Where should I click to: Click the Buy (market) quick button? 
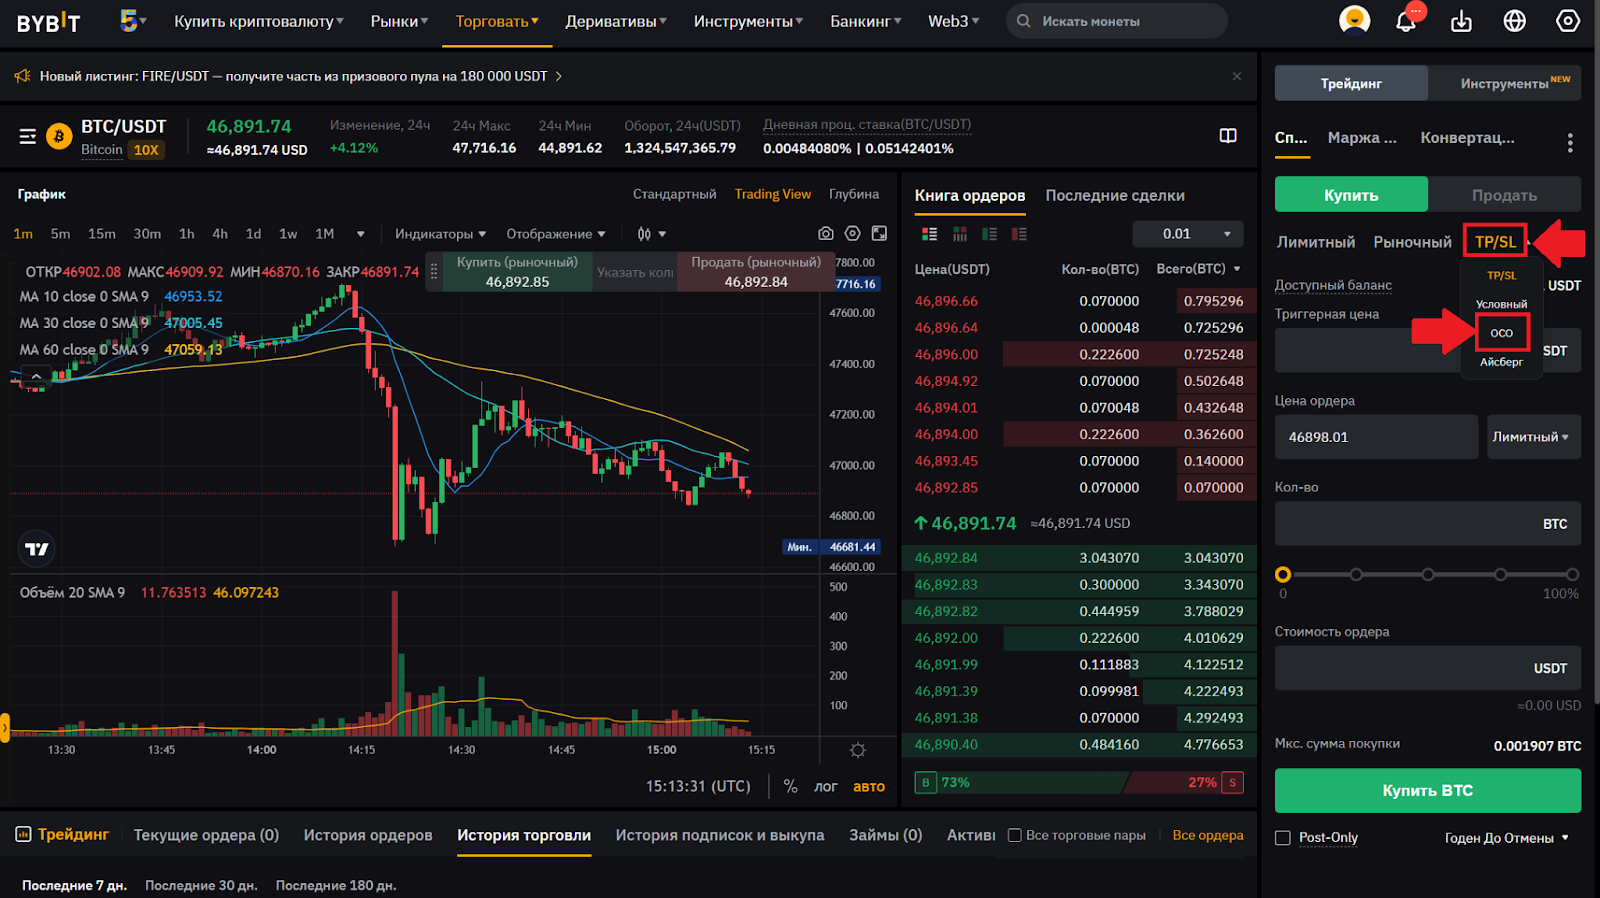(x=517, y=272)
